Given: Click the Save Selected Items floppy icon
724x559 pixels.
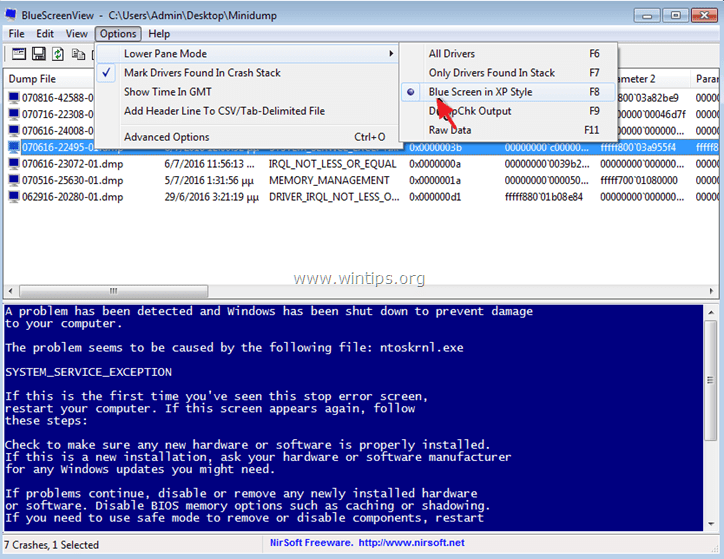Looking at the screenshot, I should click(x=39, y=53).
